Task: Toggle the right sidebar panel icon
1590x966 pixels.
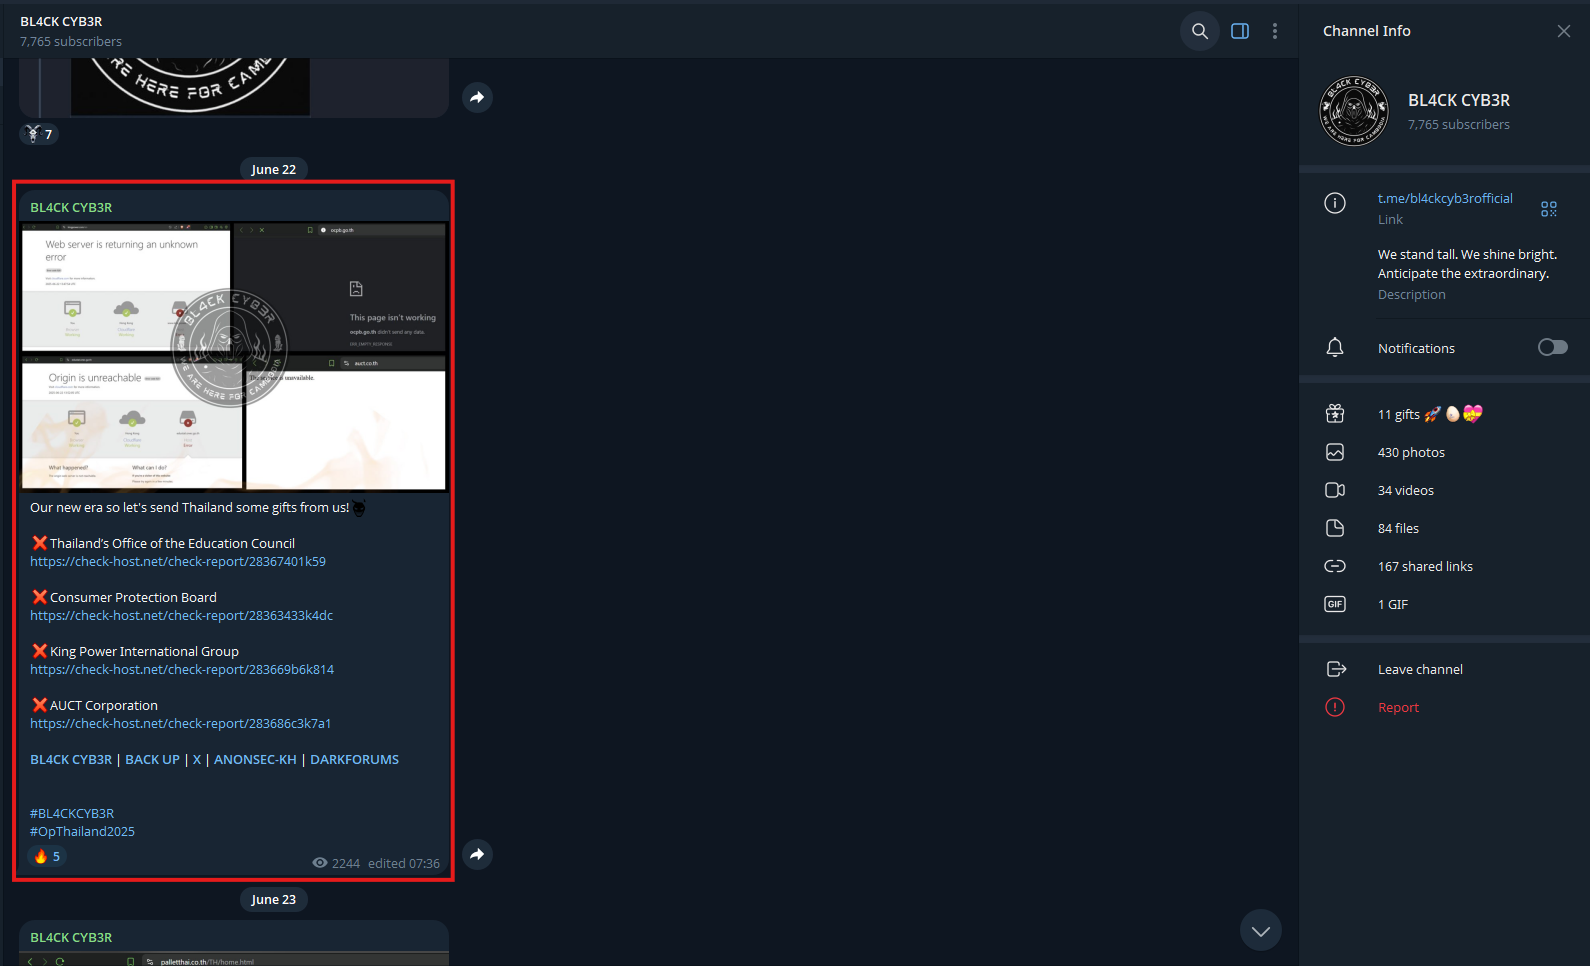Action: 1240,31
